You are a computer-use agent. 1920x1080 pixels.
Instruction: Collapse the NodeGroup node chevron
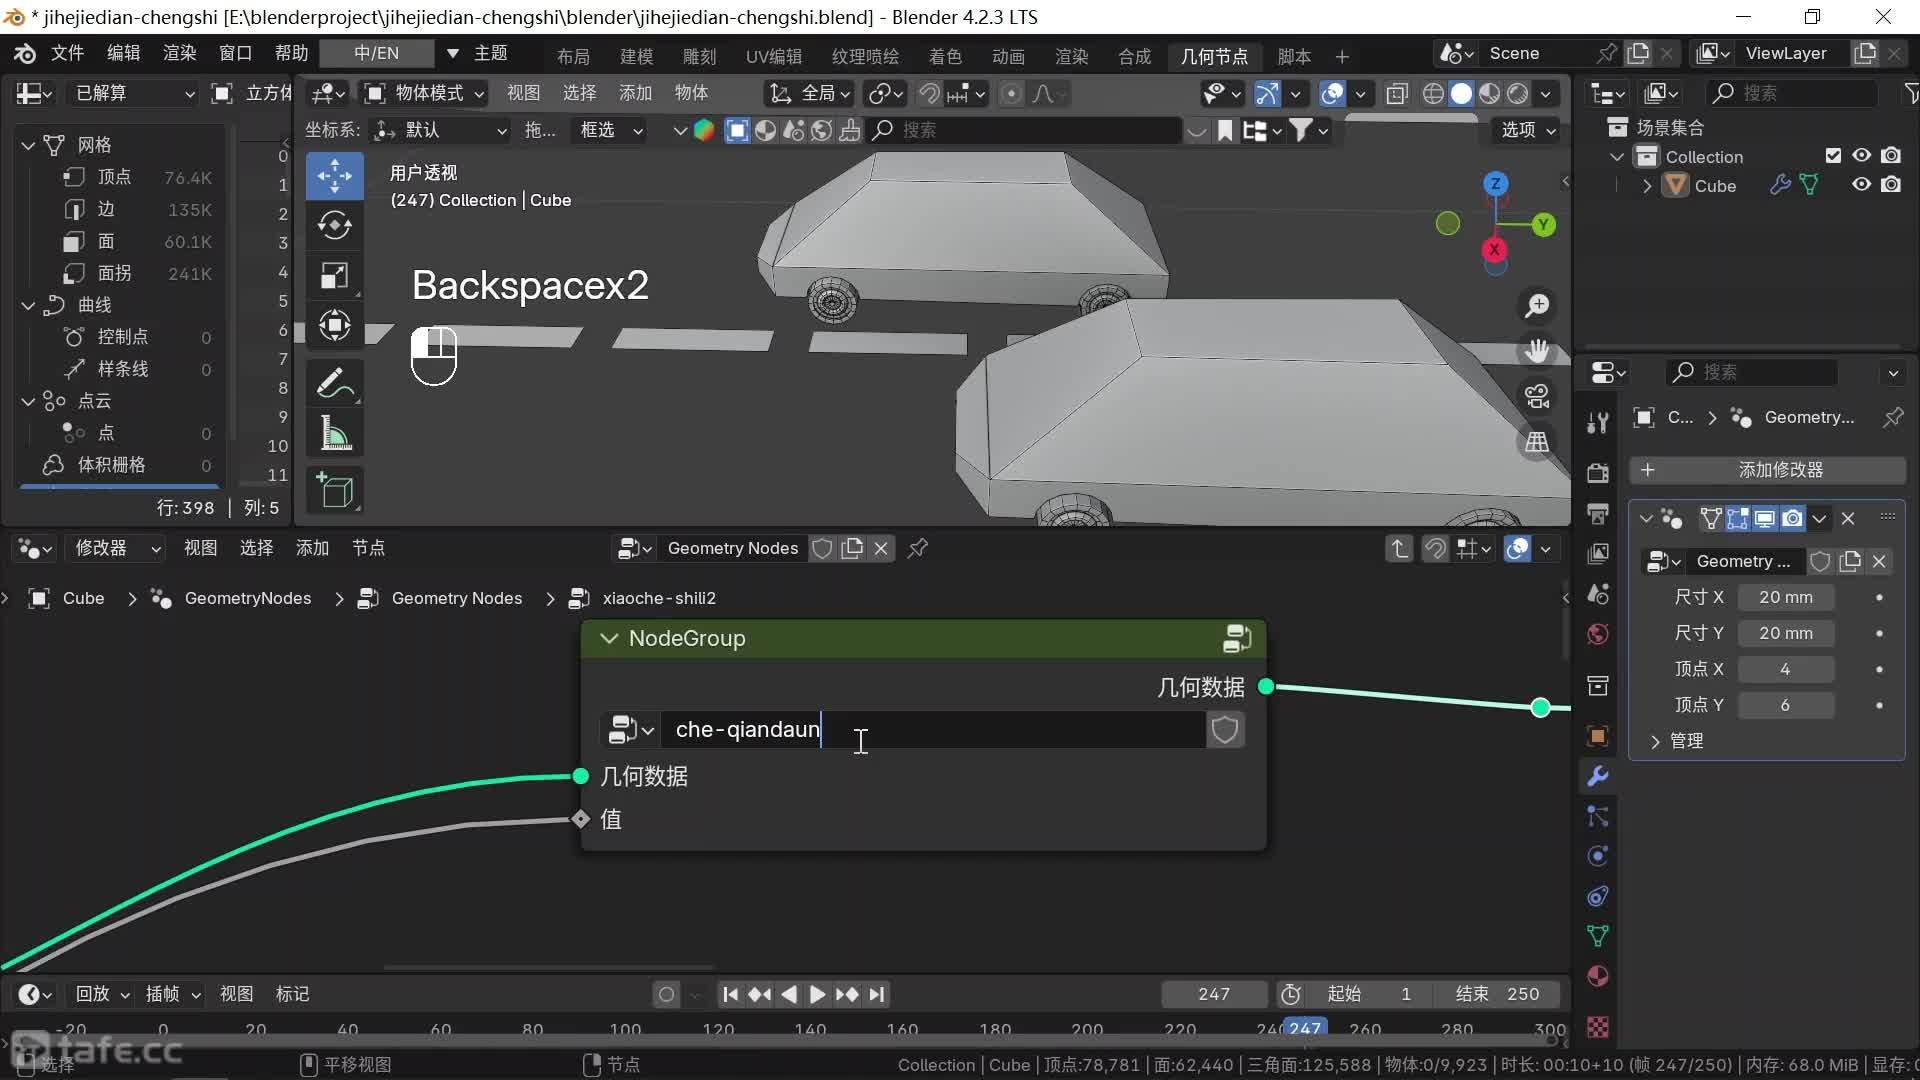click(x=609, y=639)
